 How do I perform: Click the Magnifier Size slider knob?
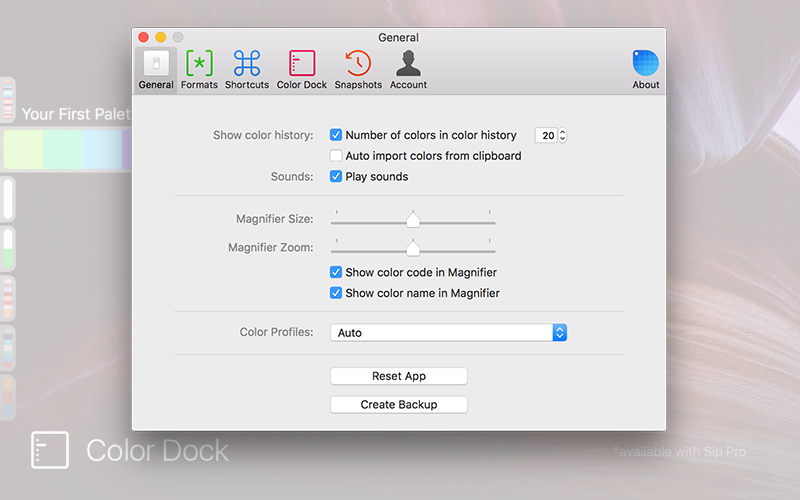click(x=412, y=220)
